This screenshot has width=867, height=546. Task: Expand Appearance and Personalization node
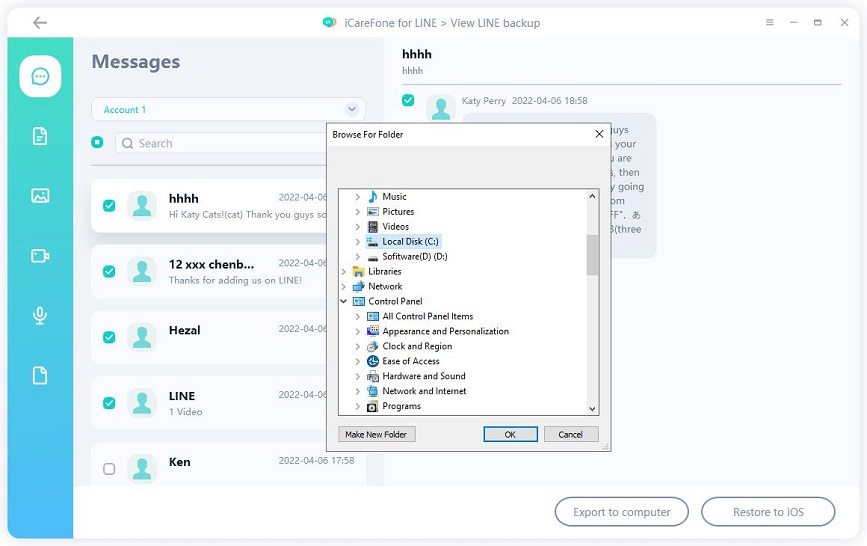coord(357,331)
